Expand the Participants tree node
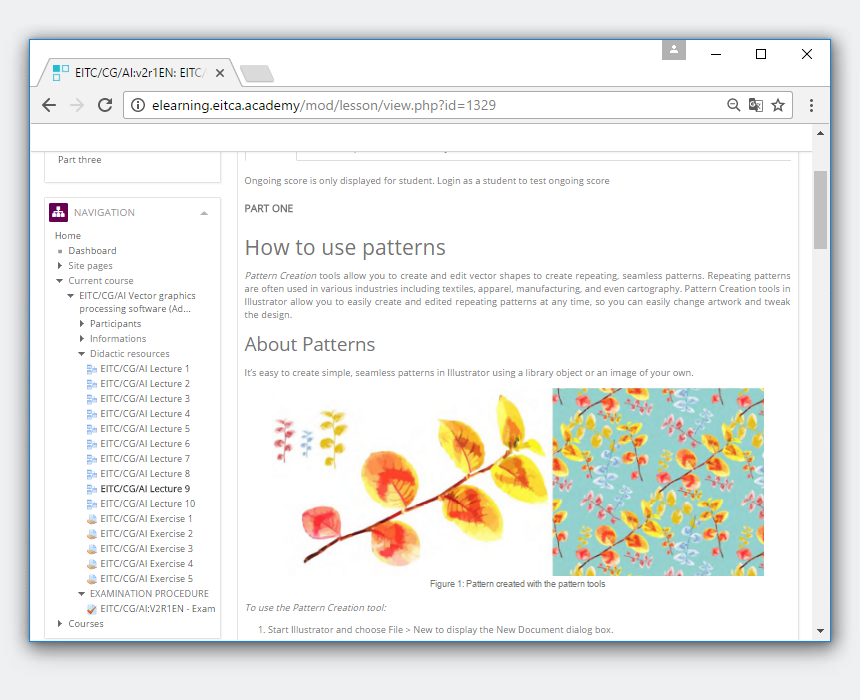 point(82,324)
